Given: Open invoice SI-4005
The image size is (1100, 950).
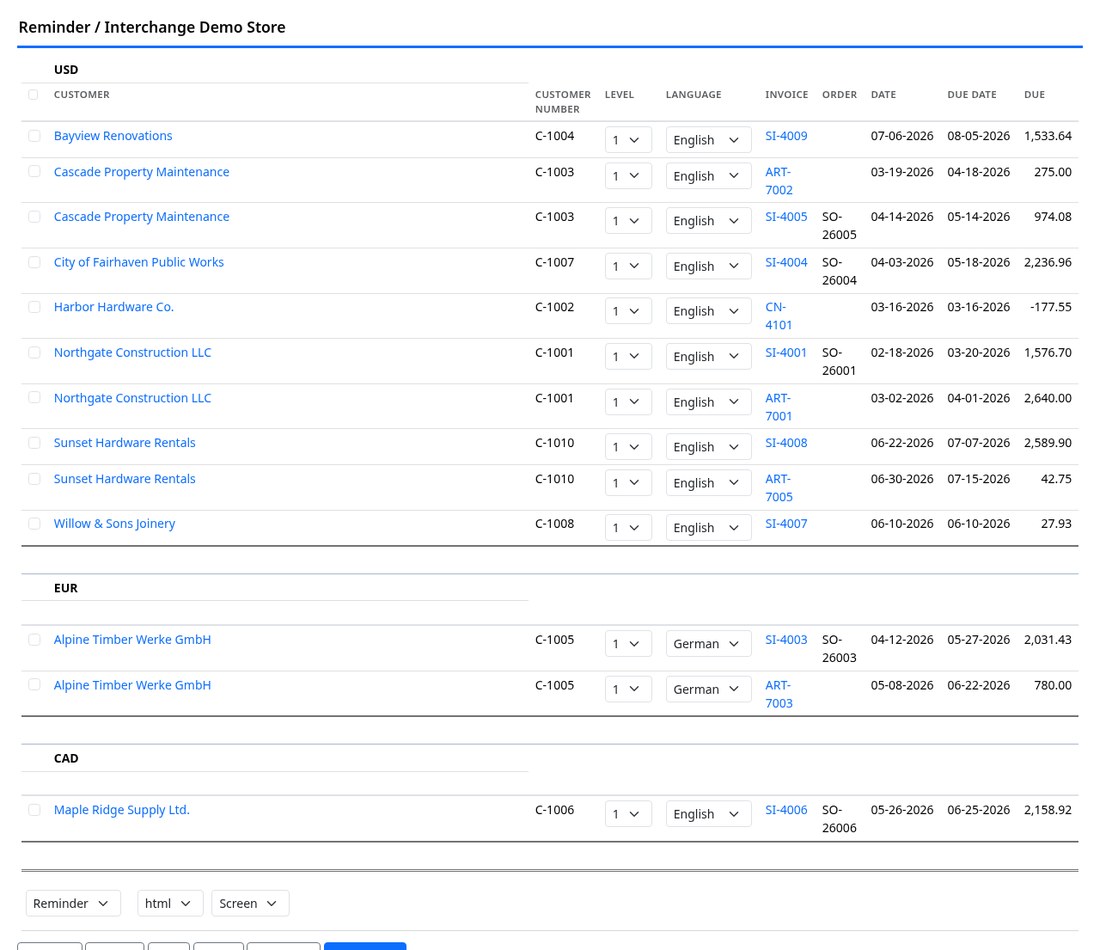Looking at the screenshot, I should [786, 217].
